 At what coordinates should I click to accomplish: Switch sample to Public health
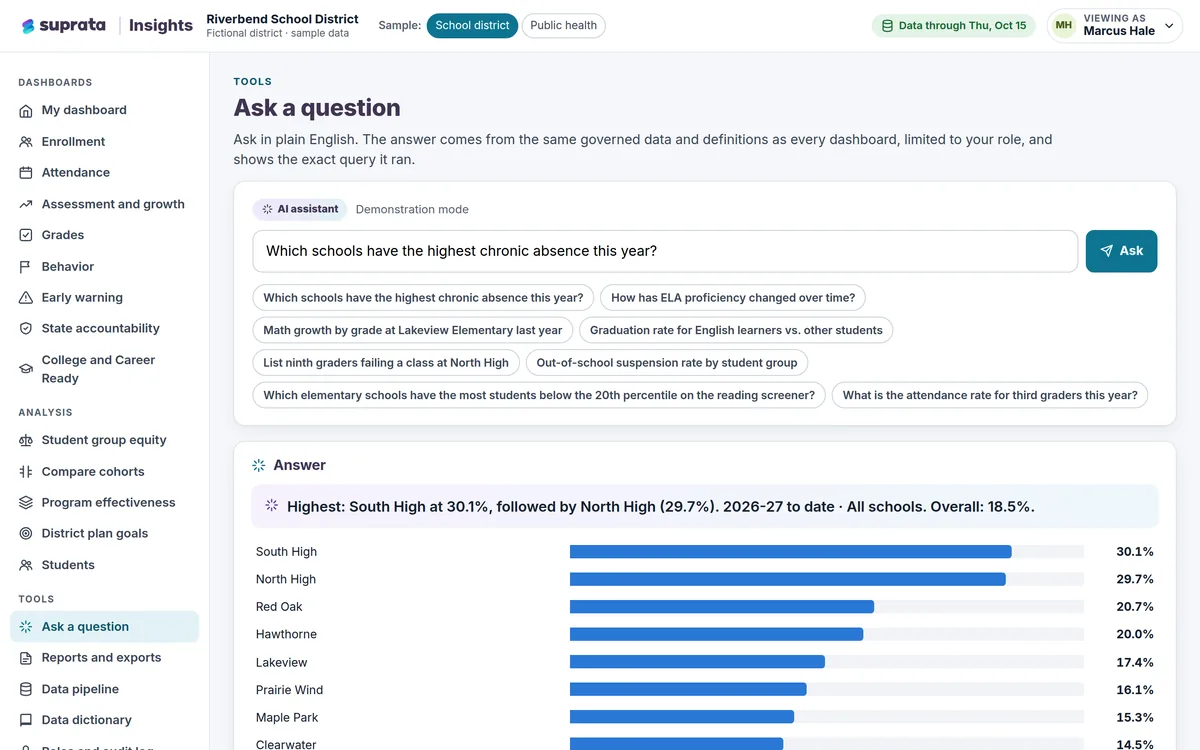tap(563, 26)
